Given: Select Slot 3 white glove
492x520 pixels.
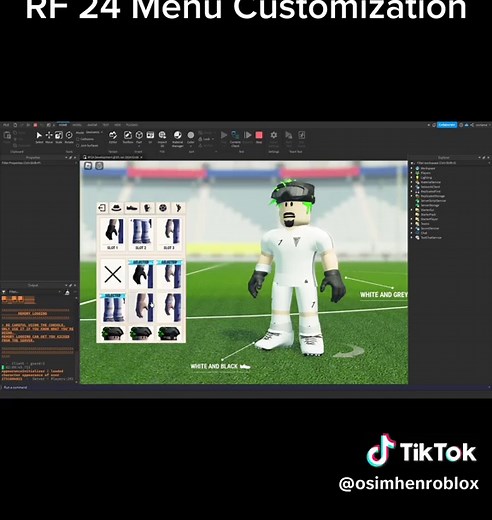Looking at the screenshot, I should 169,234.
